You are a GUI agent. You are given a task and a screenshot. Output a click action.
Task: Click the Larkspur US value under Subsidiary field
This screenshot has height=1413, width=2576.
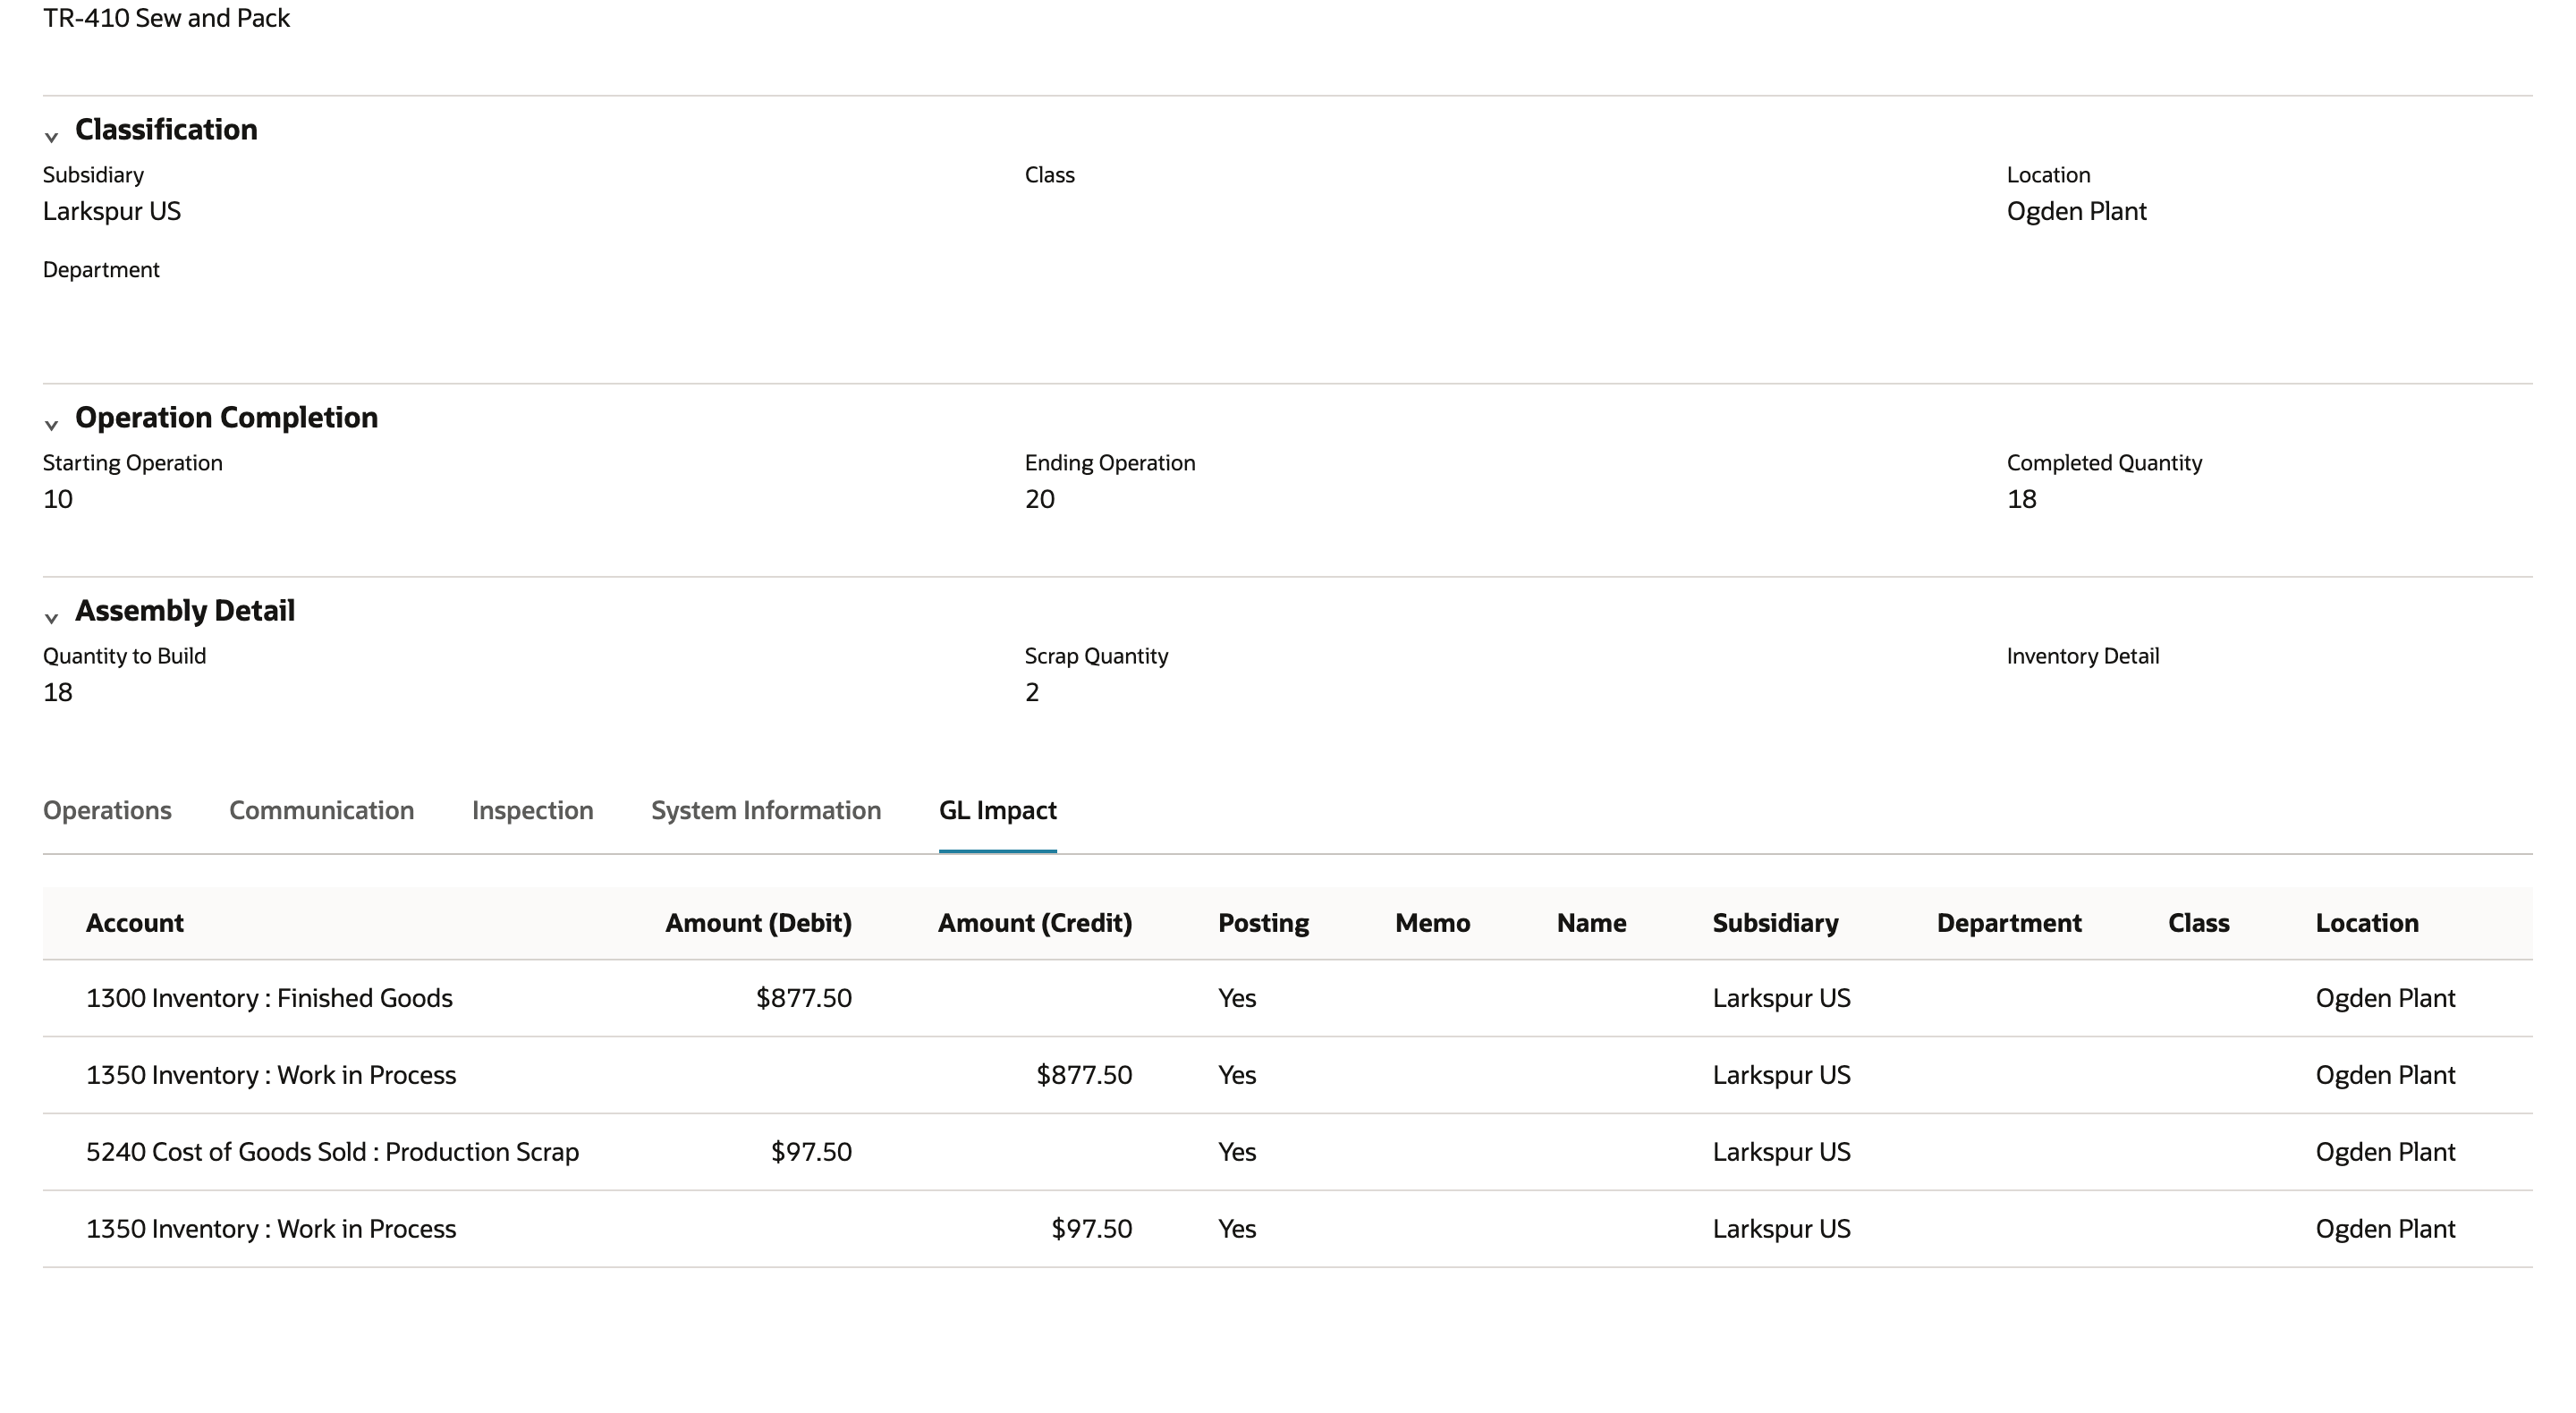pyautogui.click(x=112, y=211)
